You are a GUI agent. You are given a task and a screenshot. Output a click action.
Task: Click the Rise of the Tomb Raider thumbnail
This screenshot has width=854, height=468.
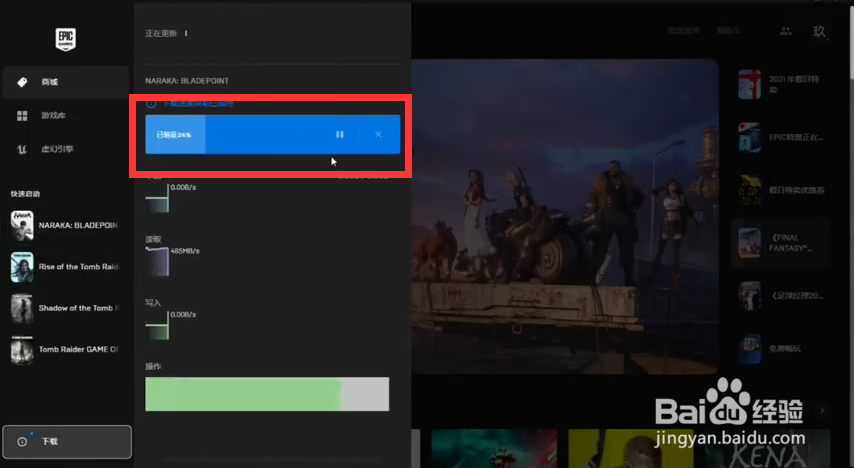click(x=22, y=267)
